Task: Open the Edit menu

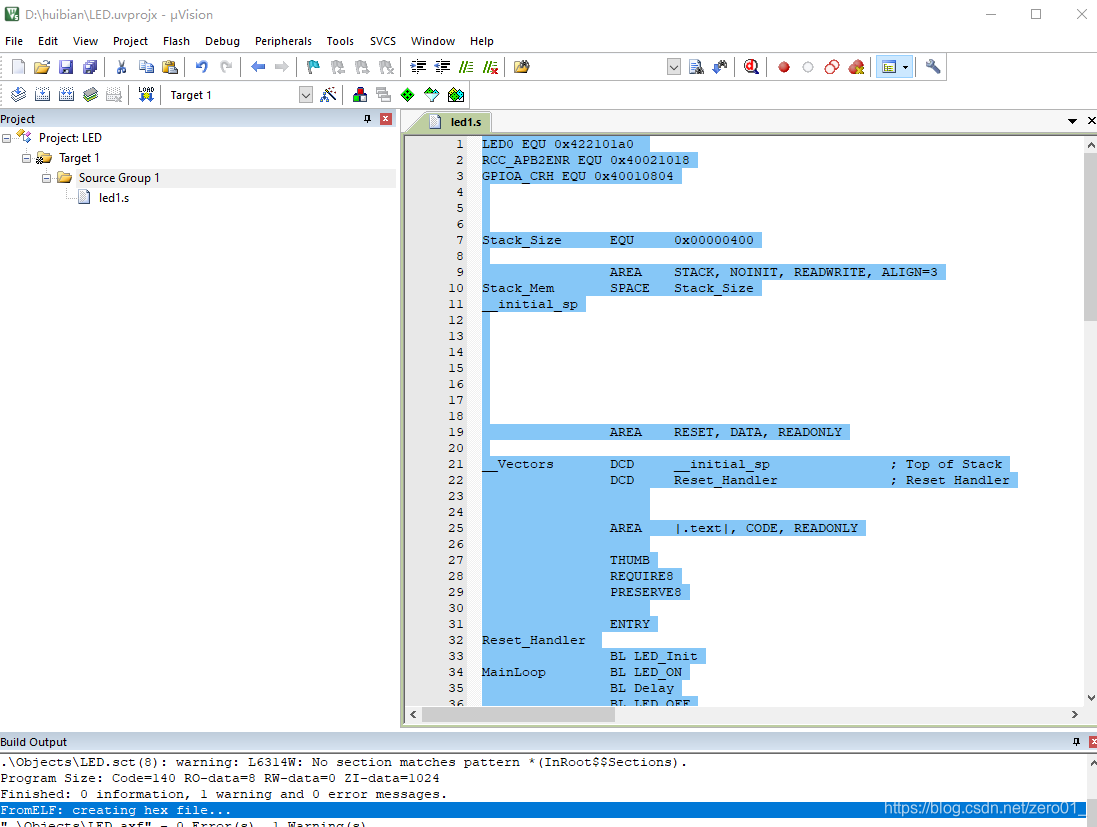Action: pos(48,41)
